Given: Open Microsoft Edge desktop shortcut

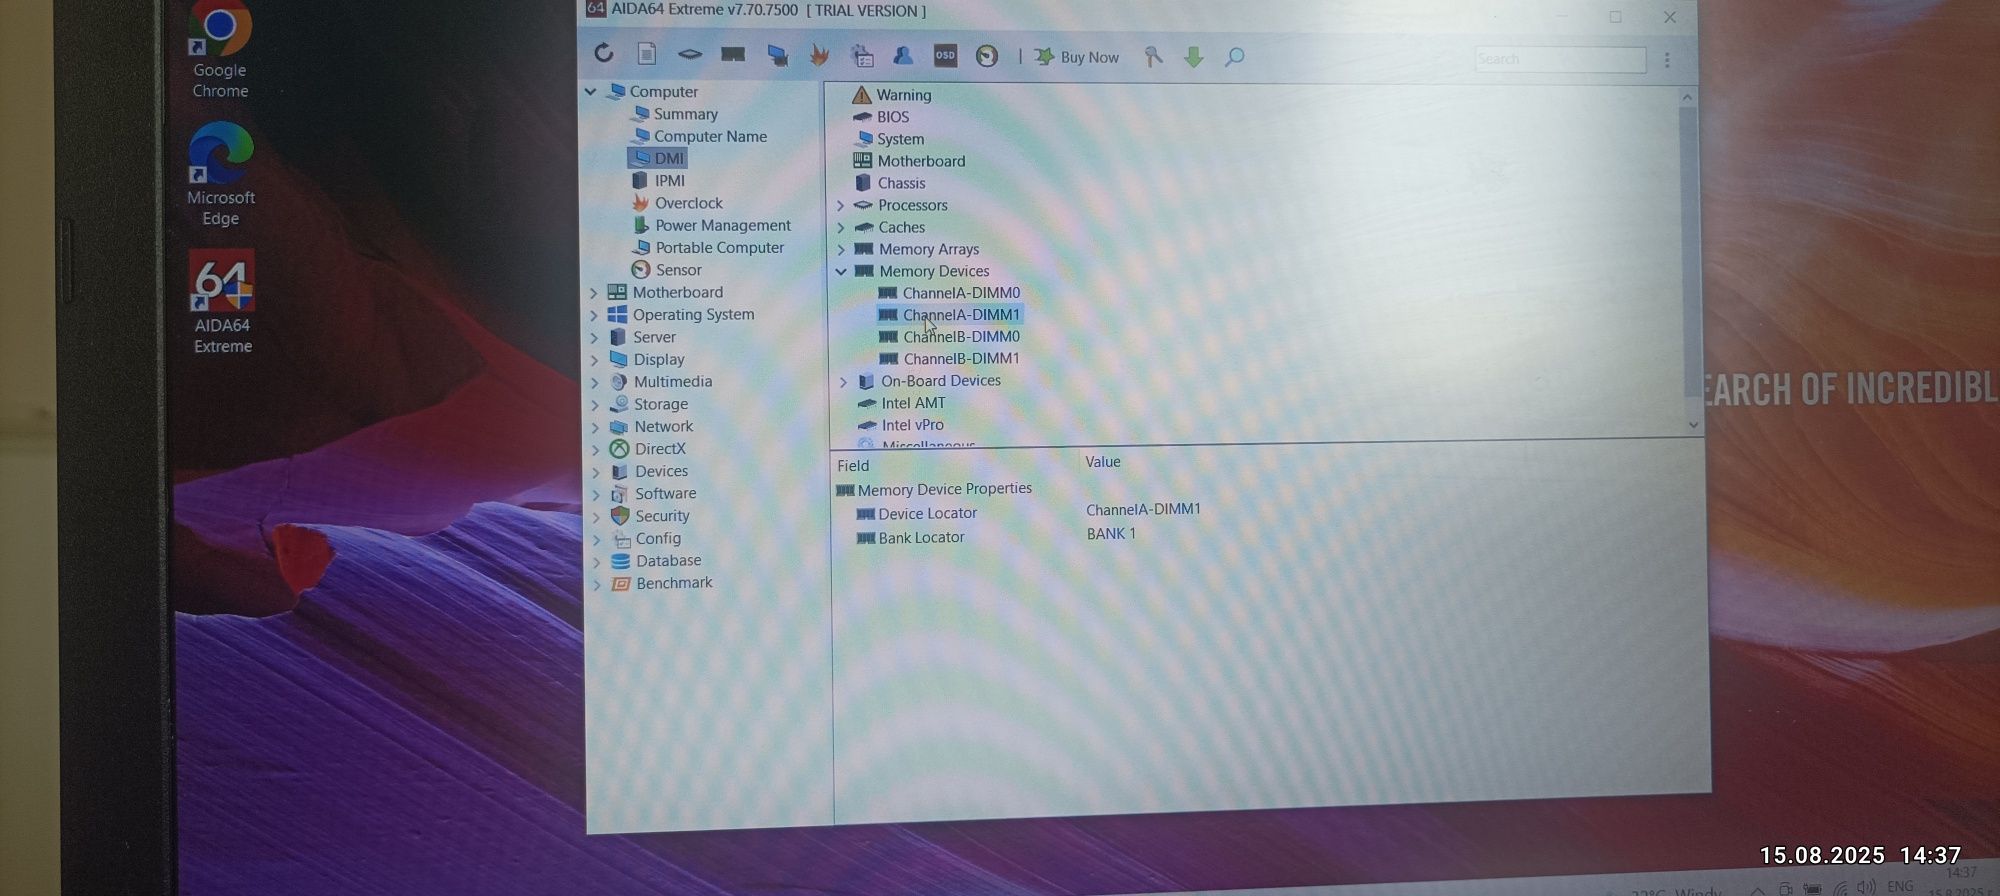Looking at the screenshot, I should pyautogui.click(x=221, y=175).
